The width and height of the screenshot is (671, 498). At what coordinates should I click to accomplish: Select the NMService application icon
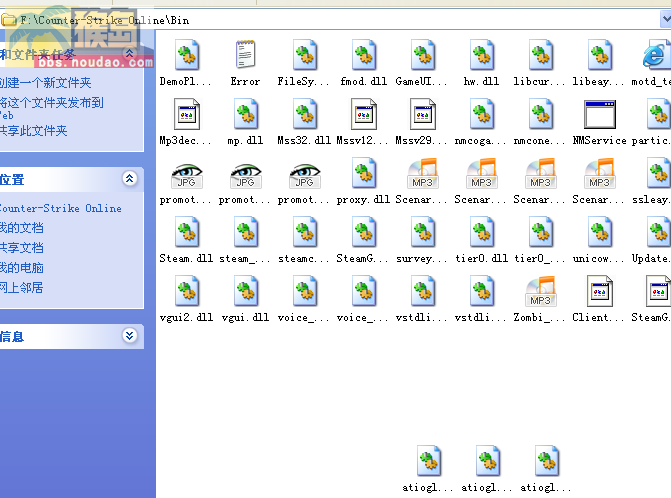click(600, 115)
